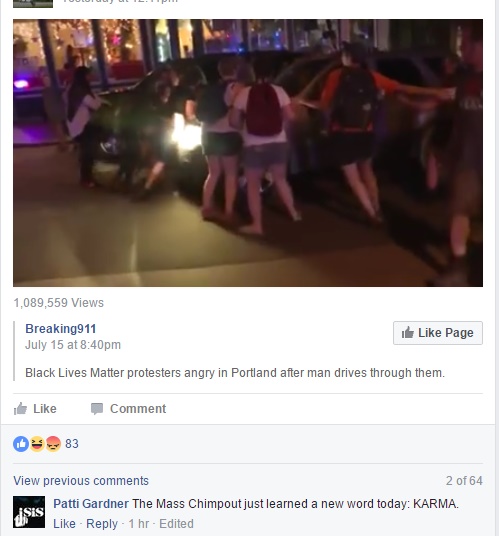Play the protest video thumbnail
Screen dimensions: 499x536
tap(248, 153)
